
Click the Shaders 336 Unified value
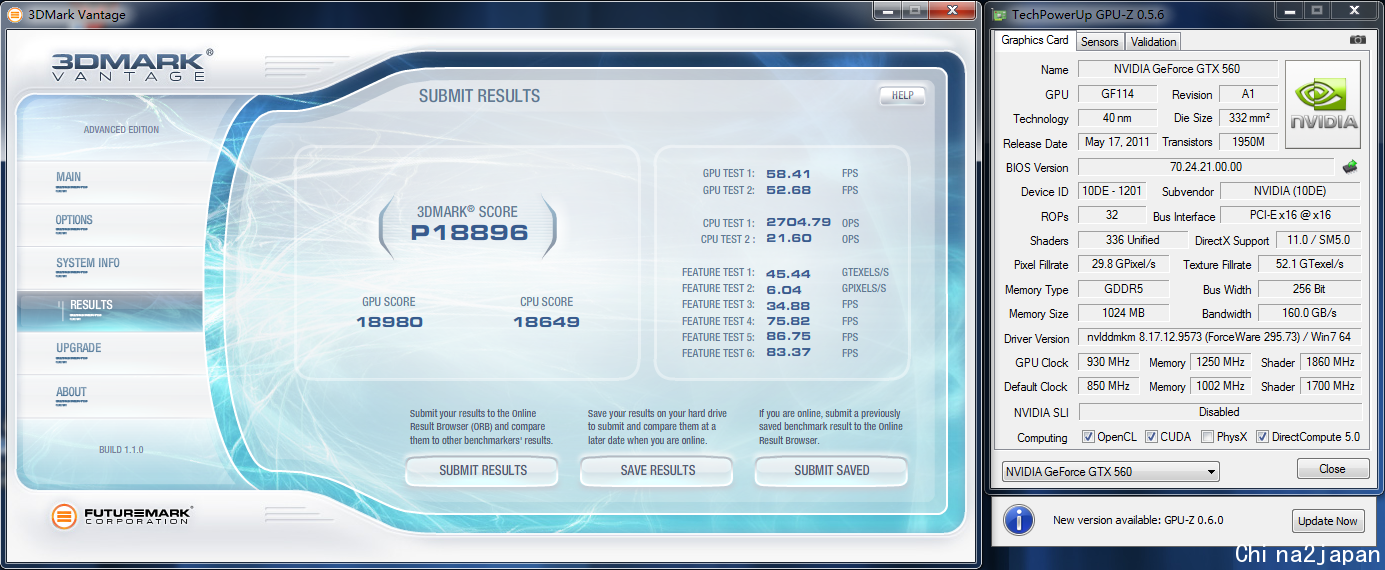[x=1132, y=240]
